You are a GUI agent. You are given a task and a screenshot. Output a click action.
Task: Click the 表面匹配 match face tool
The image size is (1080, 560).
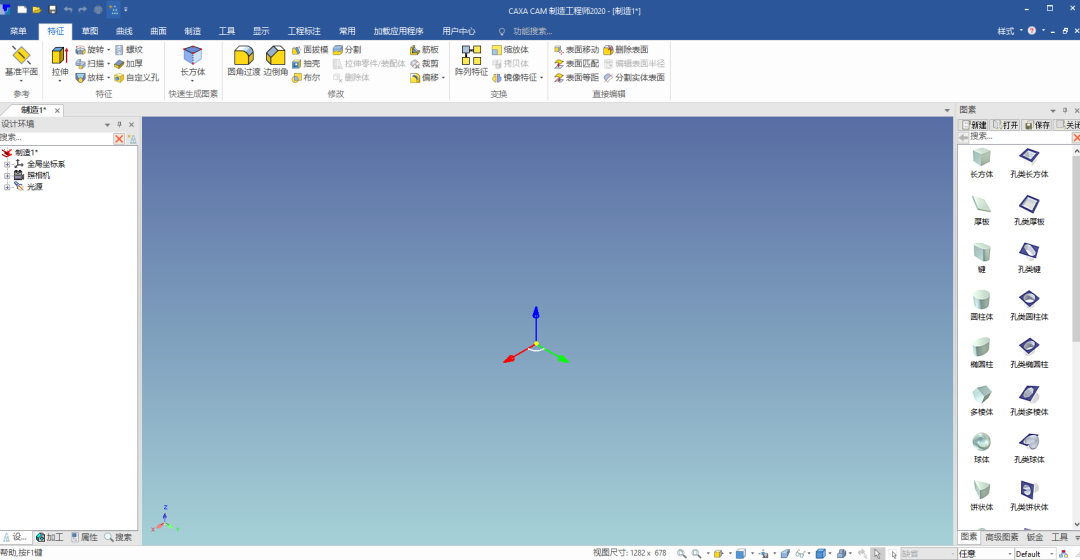[577, 63]
